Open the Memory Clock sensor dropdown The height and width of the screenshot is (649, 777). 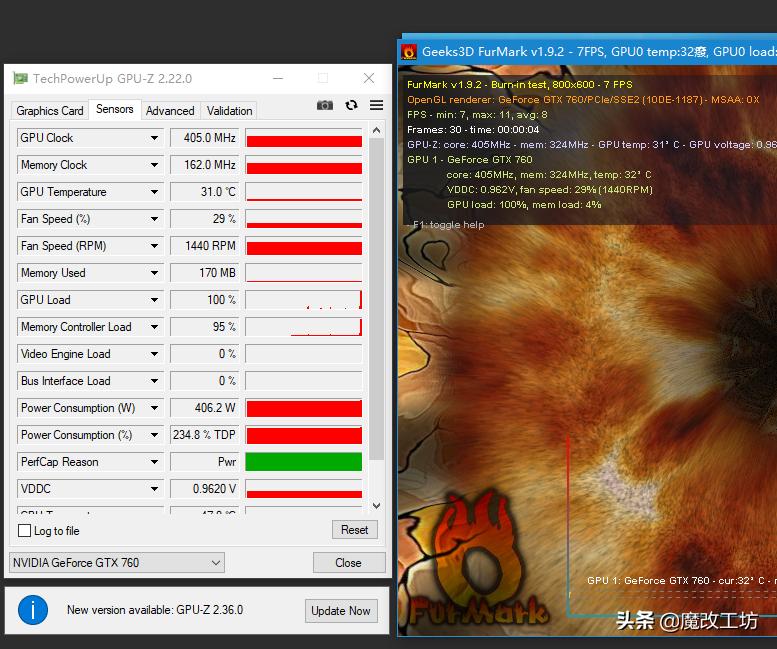coord(154,165)
